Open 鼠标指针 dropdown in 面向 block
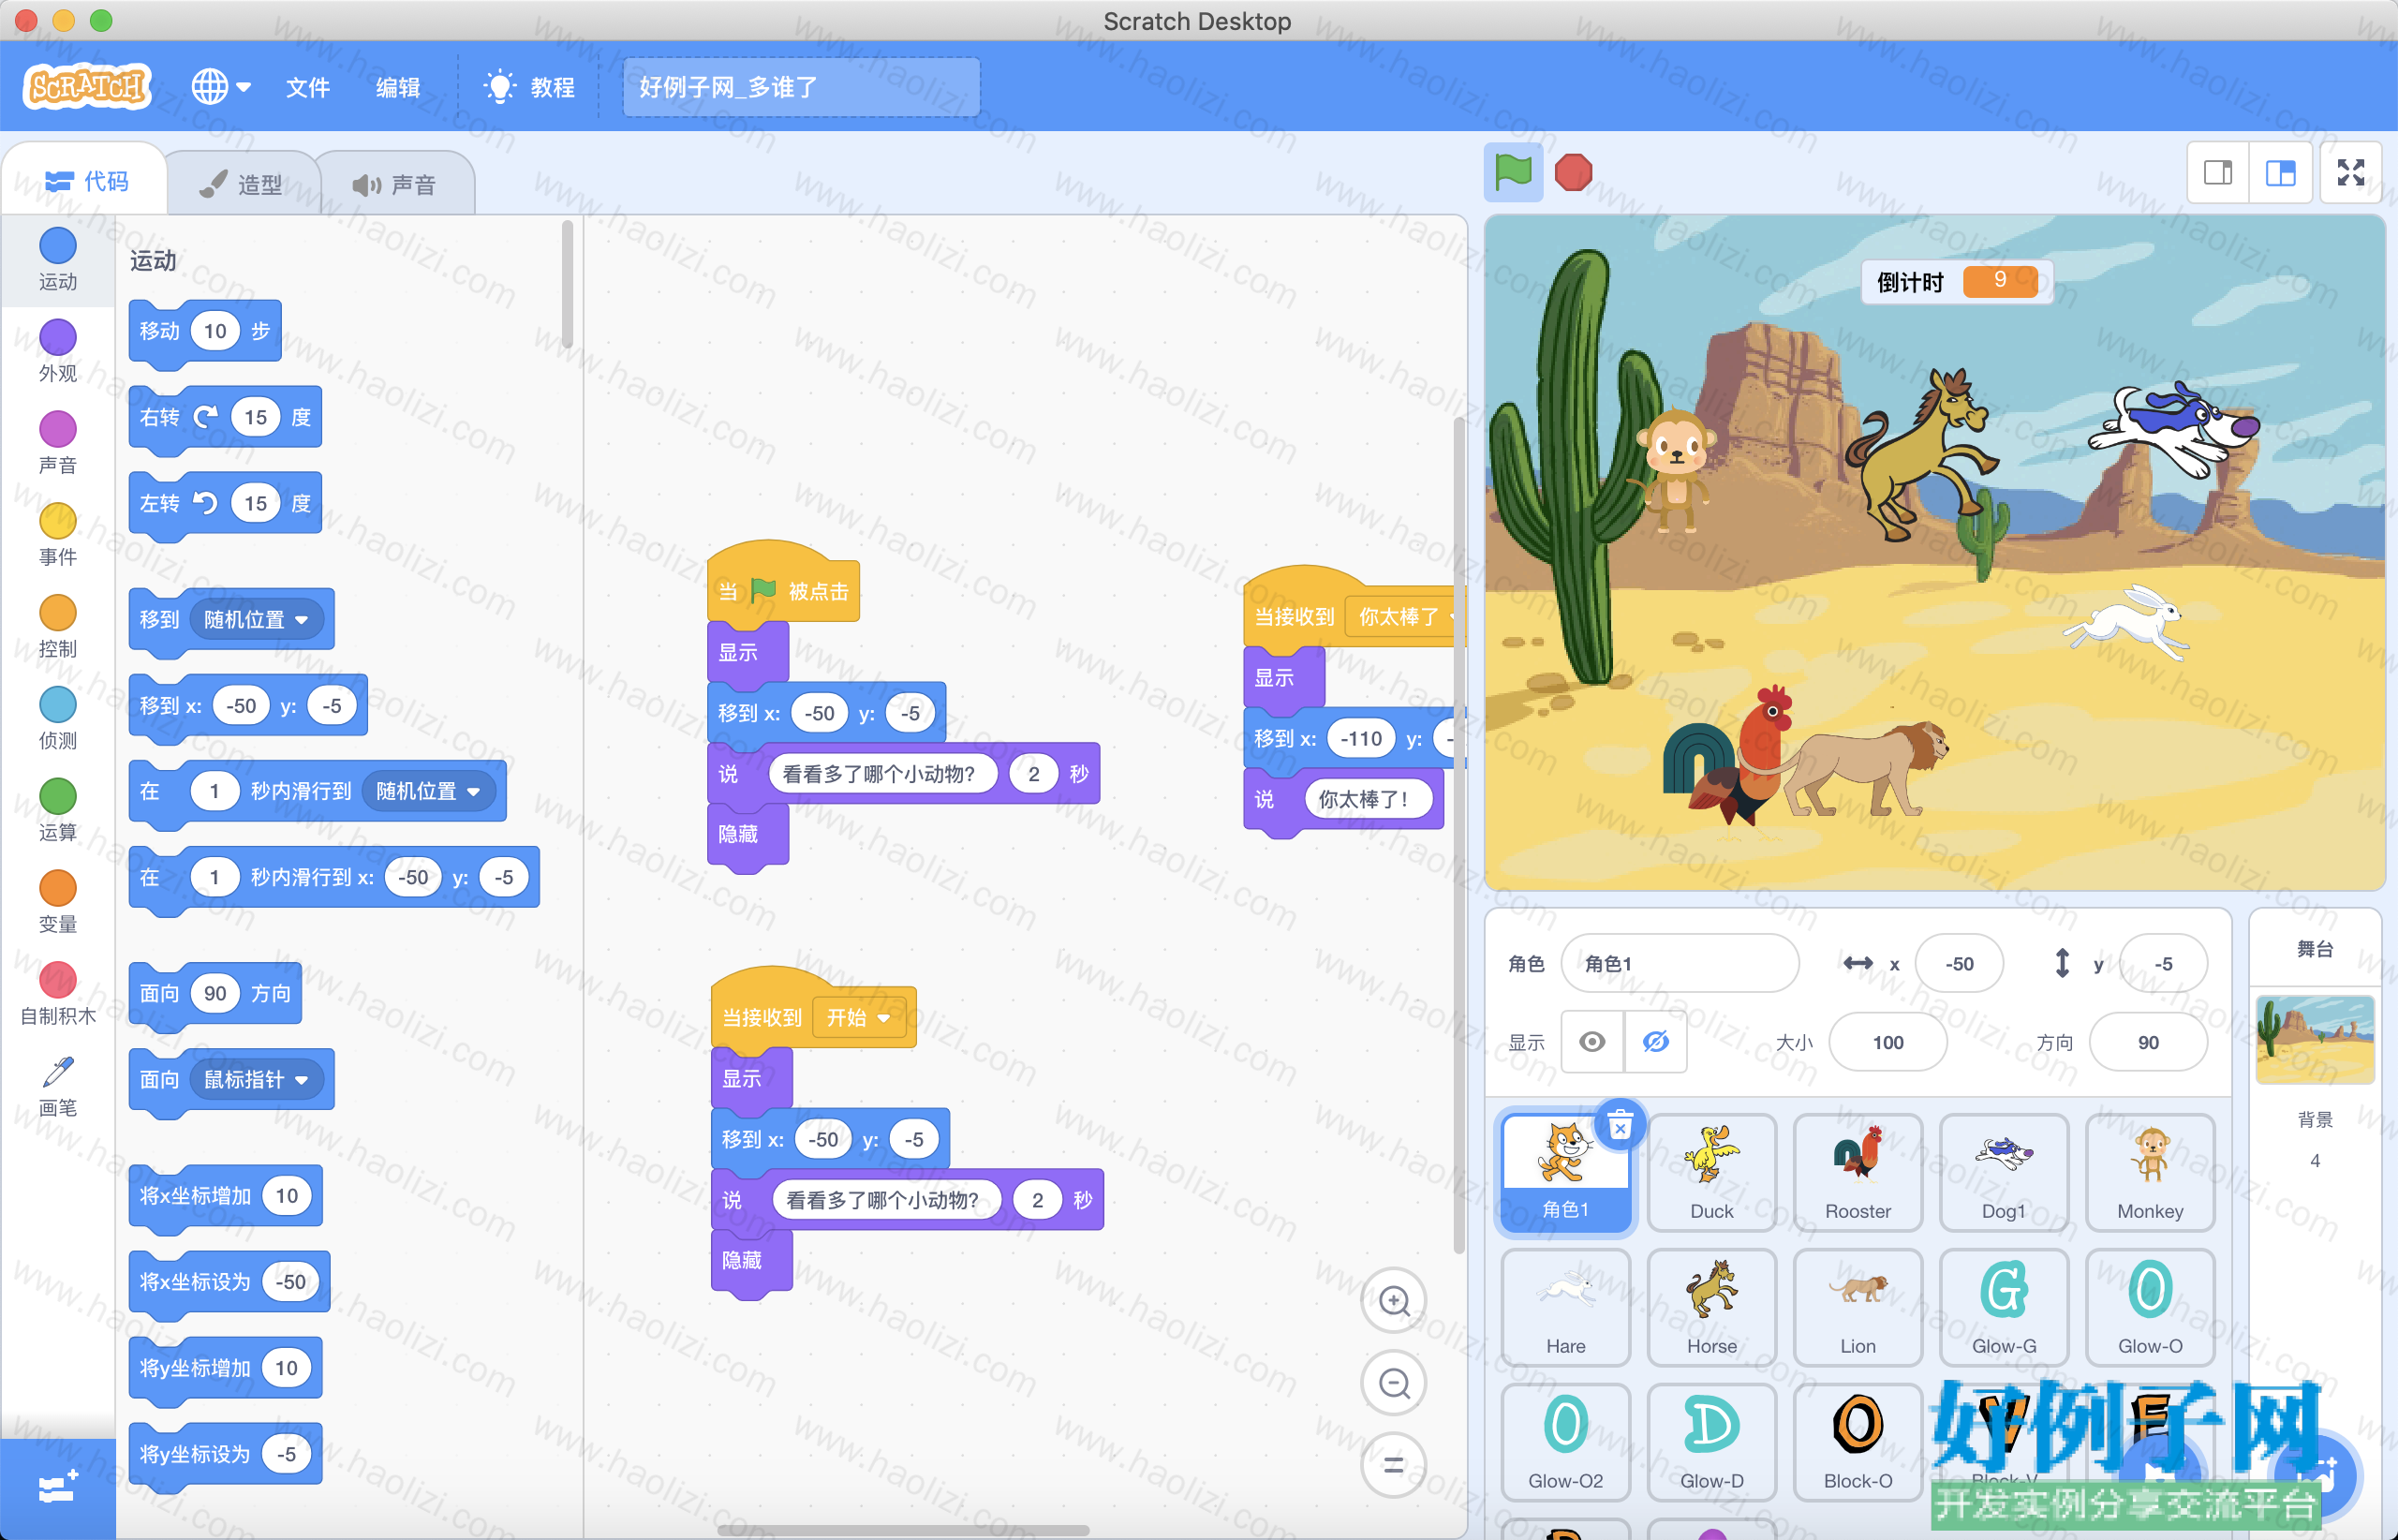The image size is (2398, 1540). point(256,1079)
